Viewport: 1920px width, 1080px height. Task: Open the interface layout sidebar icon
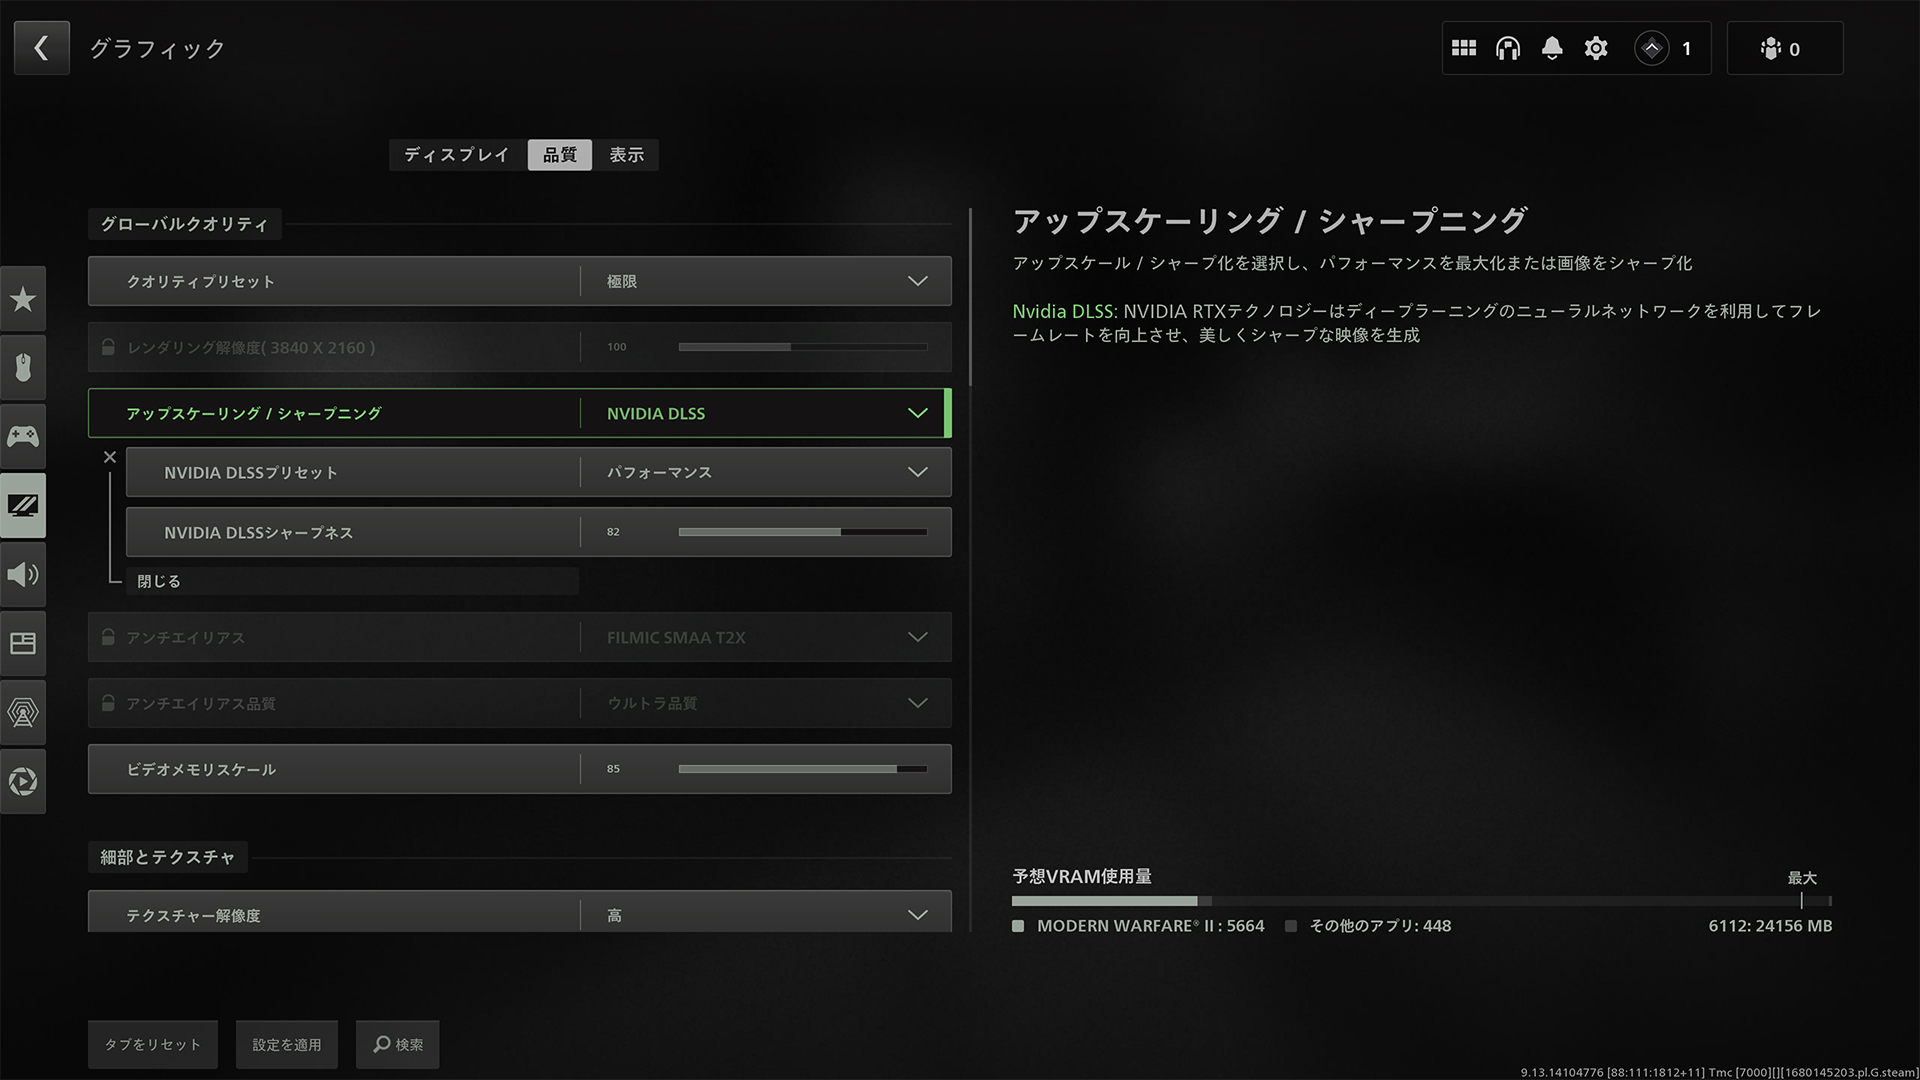[23, 643]
